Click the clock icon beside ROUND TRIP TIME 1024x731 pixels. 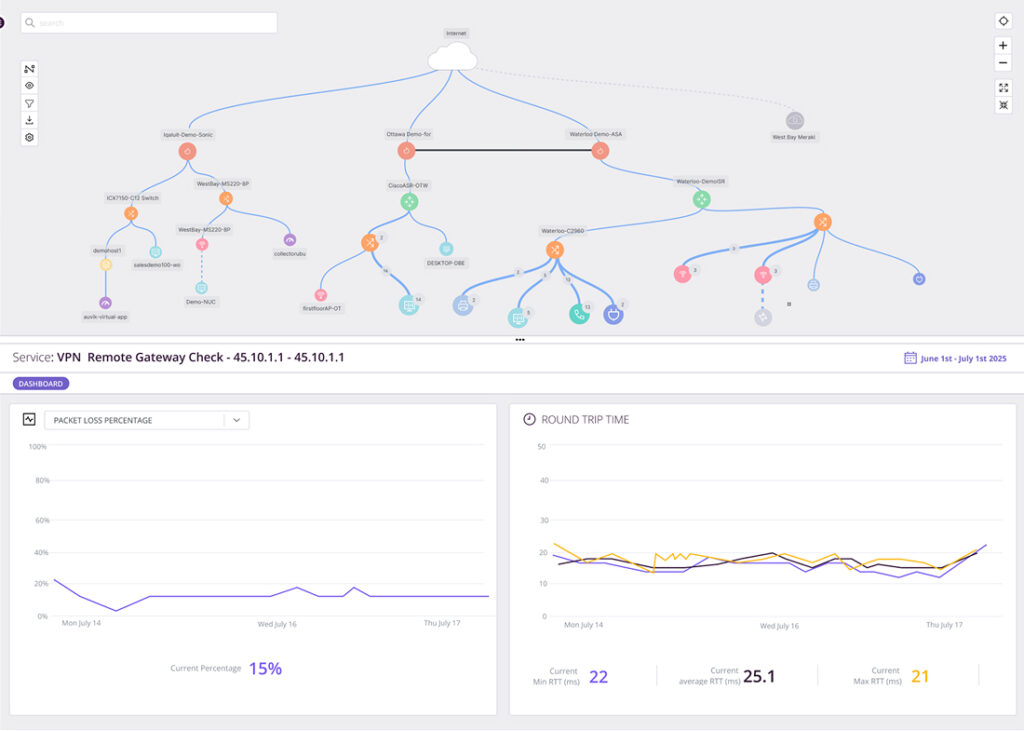pyautogui.click(x=530, y=419)
